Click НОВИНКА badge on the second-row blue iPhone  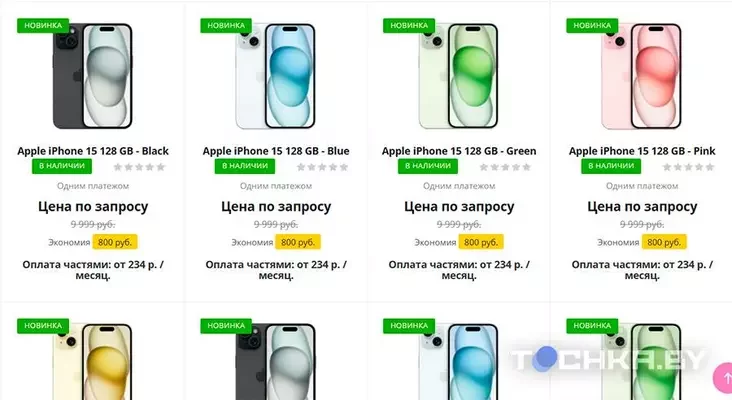click(409, 326)
